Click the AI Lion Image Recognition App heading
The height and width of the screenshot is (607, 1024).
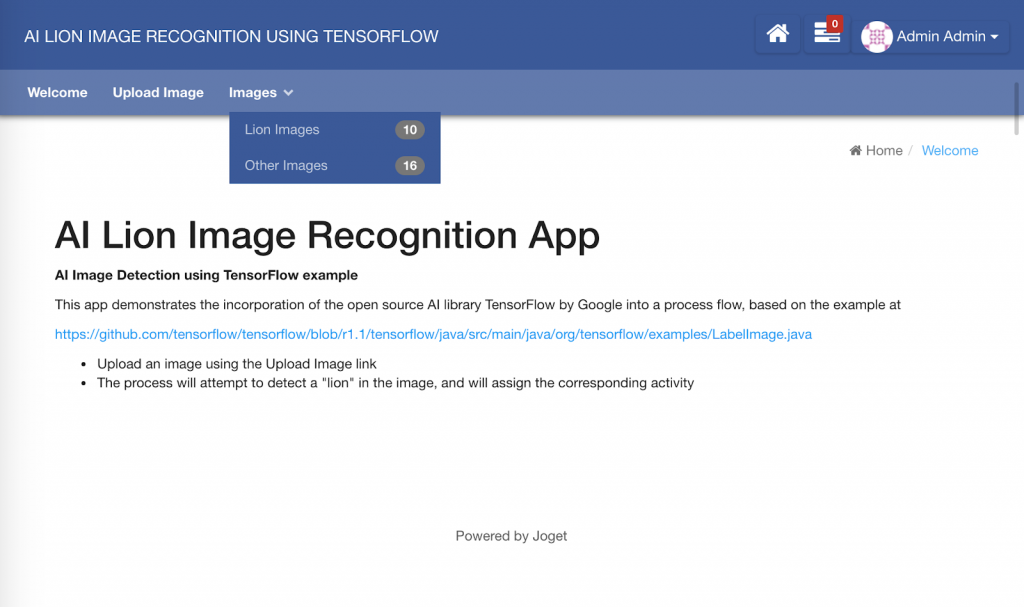[x=327, y=235]
